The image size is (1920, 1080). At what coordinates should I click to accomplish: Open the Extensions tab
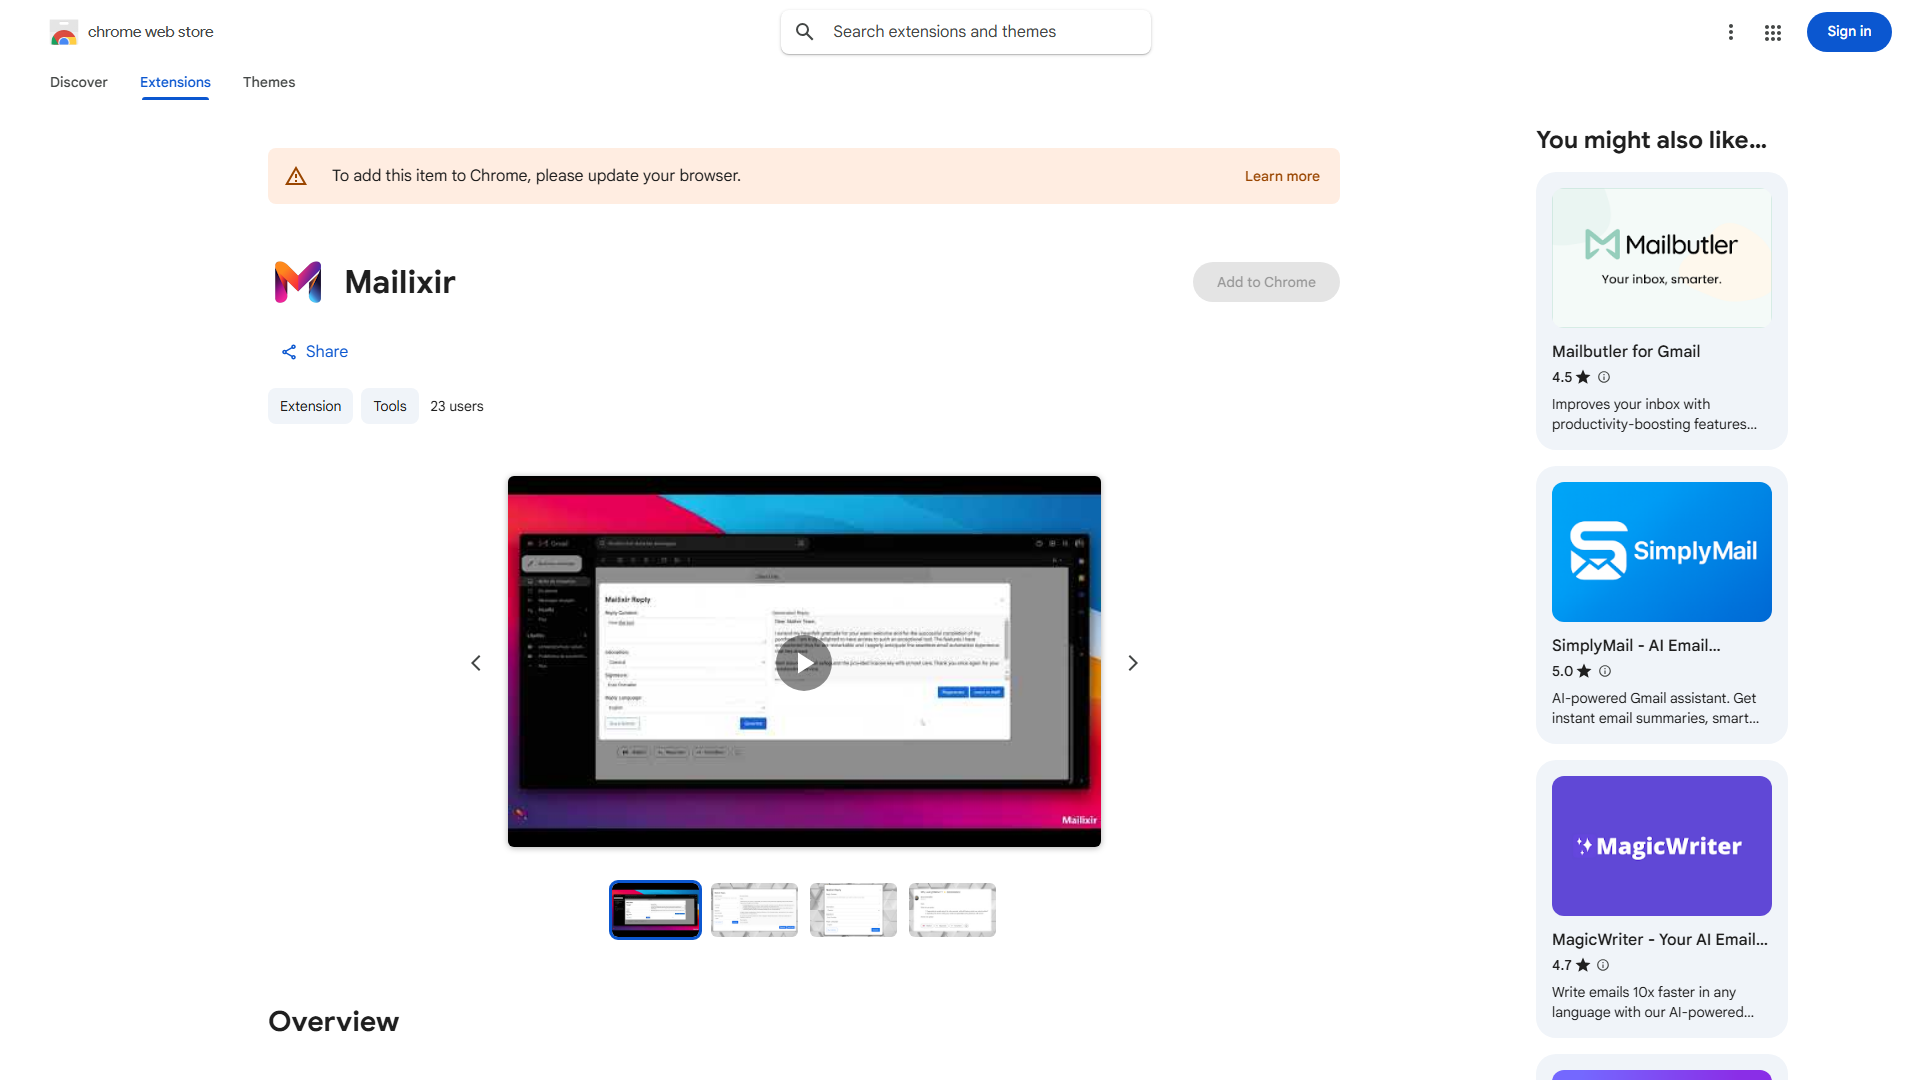(175, 82)
